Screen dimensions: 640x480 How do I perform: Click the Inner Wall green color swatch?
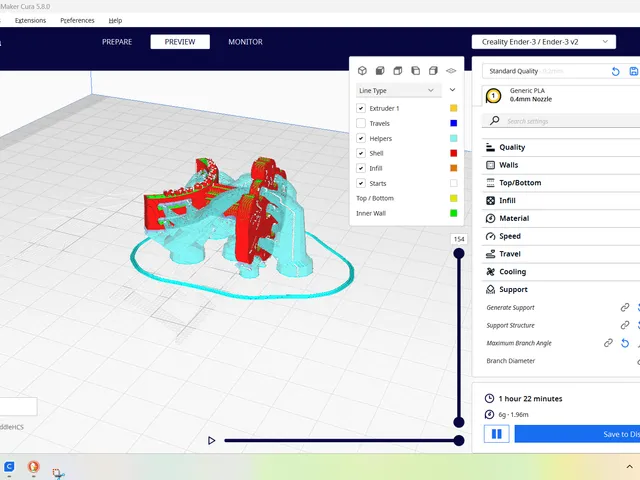coord(453,213)
